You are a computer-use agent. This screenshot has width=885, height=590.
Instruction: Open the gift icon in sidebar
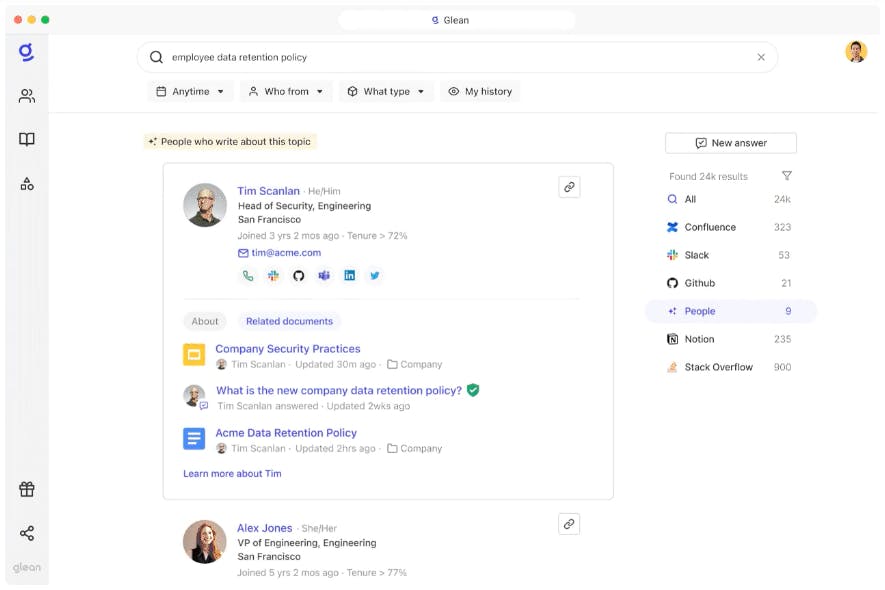(27, 489)
